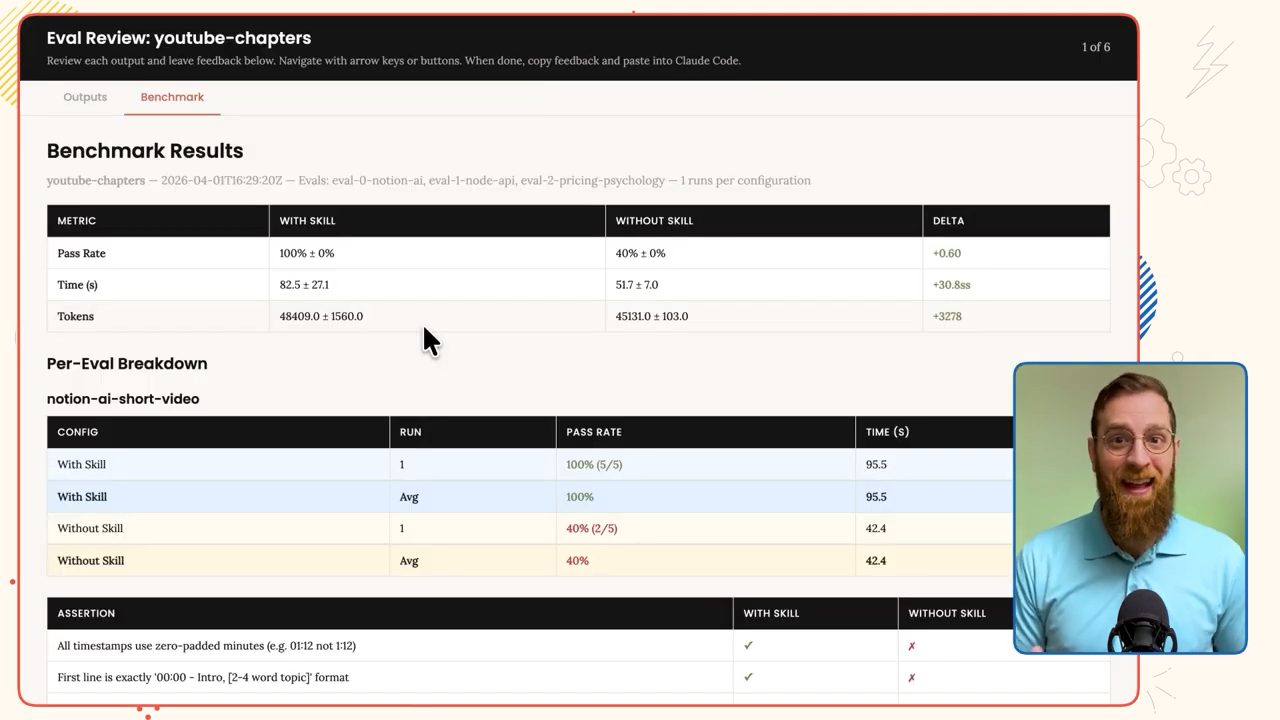1280x720 pixels.
Task: Click the 'First line is exactly' assertion text
Action: click(x=203, y=677)
